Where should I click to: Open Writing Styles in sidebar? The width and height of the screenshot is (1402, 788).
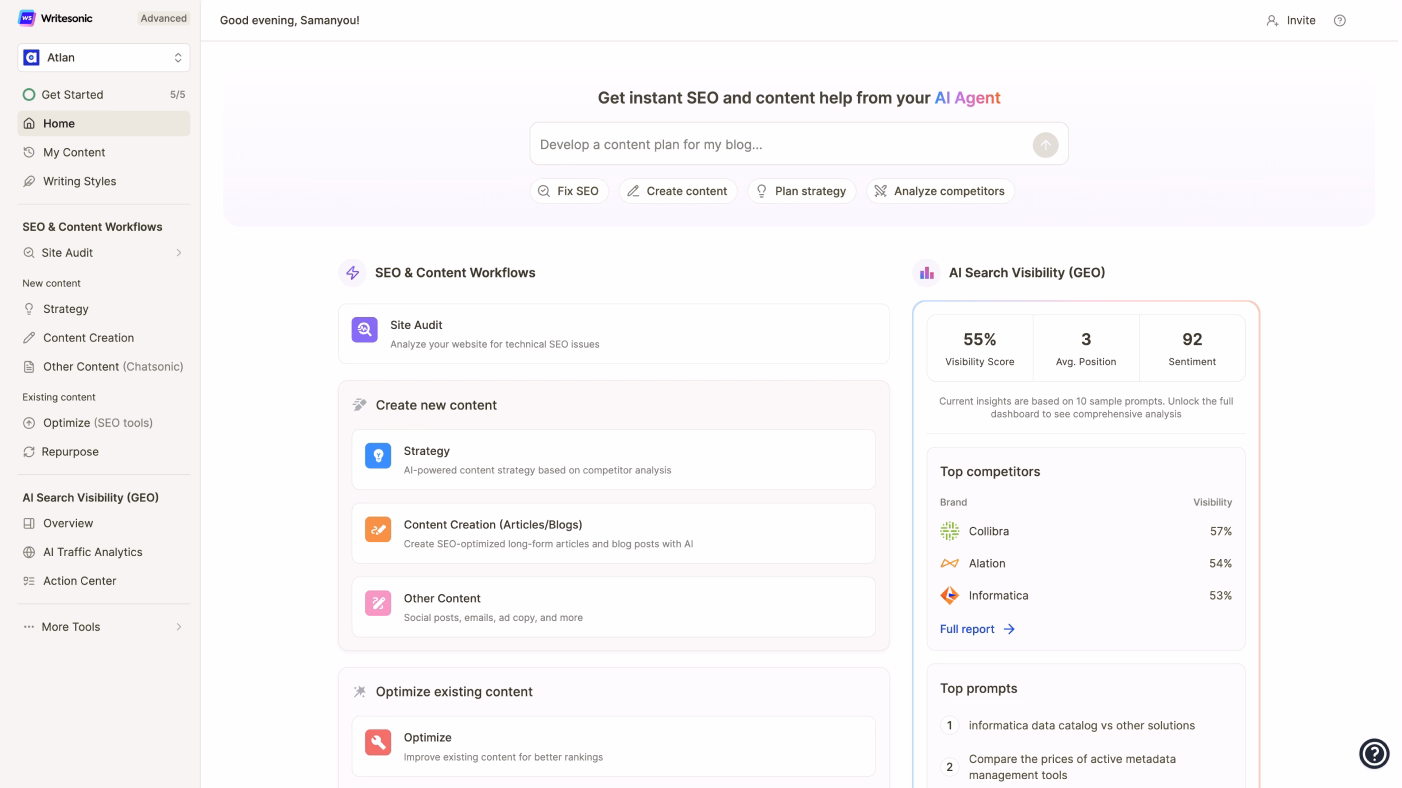point(79,181)
